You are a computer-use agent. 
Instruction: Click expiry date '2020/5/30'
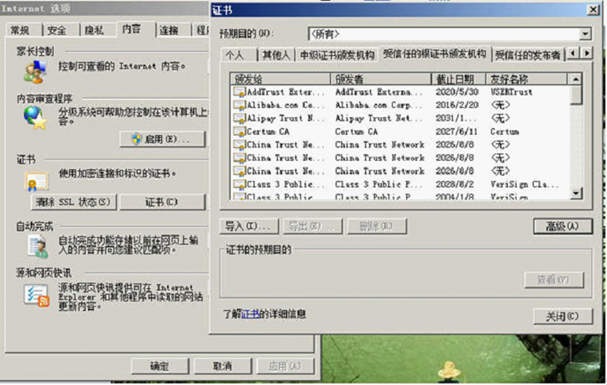point(457,92)
